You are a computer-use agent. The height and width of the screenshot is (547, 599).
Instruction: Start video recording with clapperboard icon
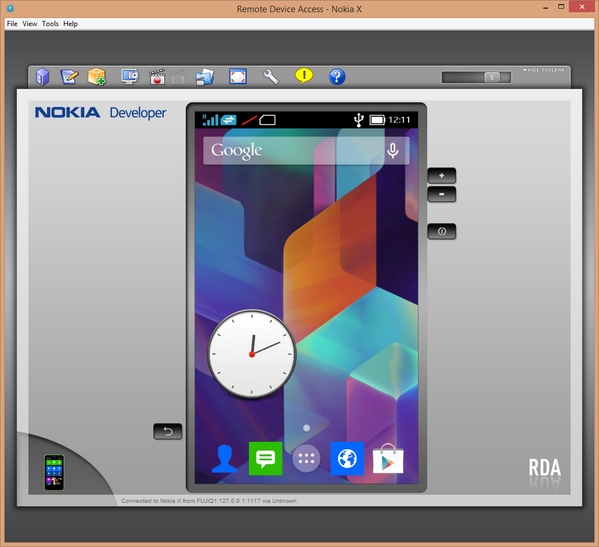[157, 76]
